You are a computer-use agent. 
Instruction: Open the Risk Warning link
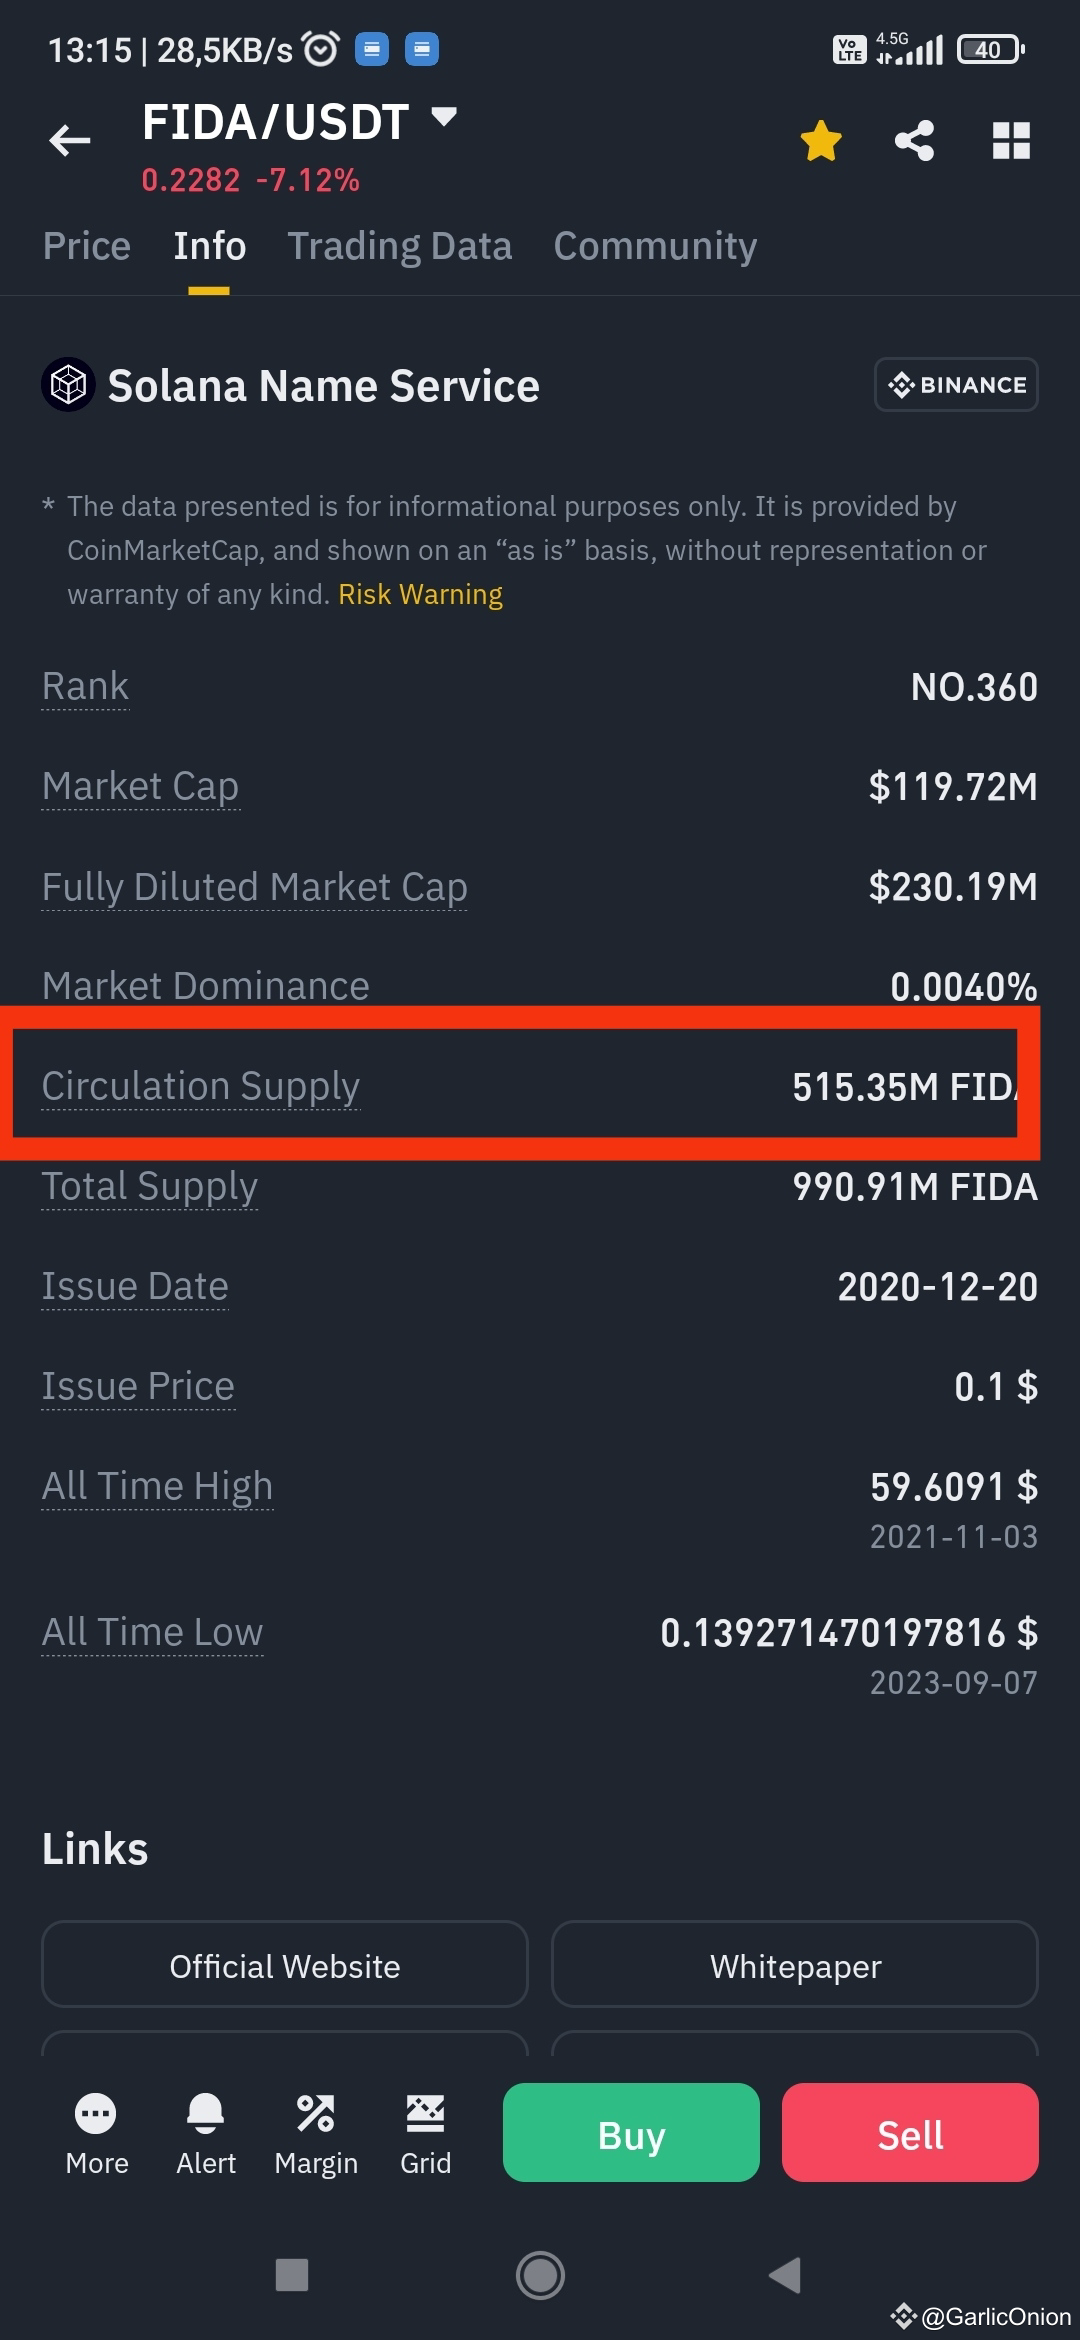420,594
